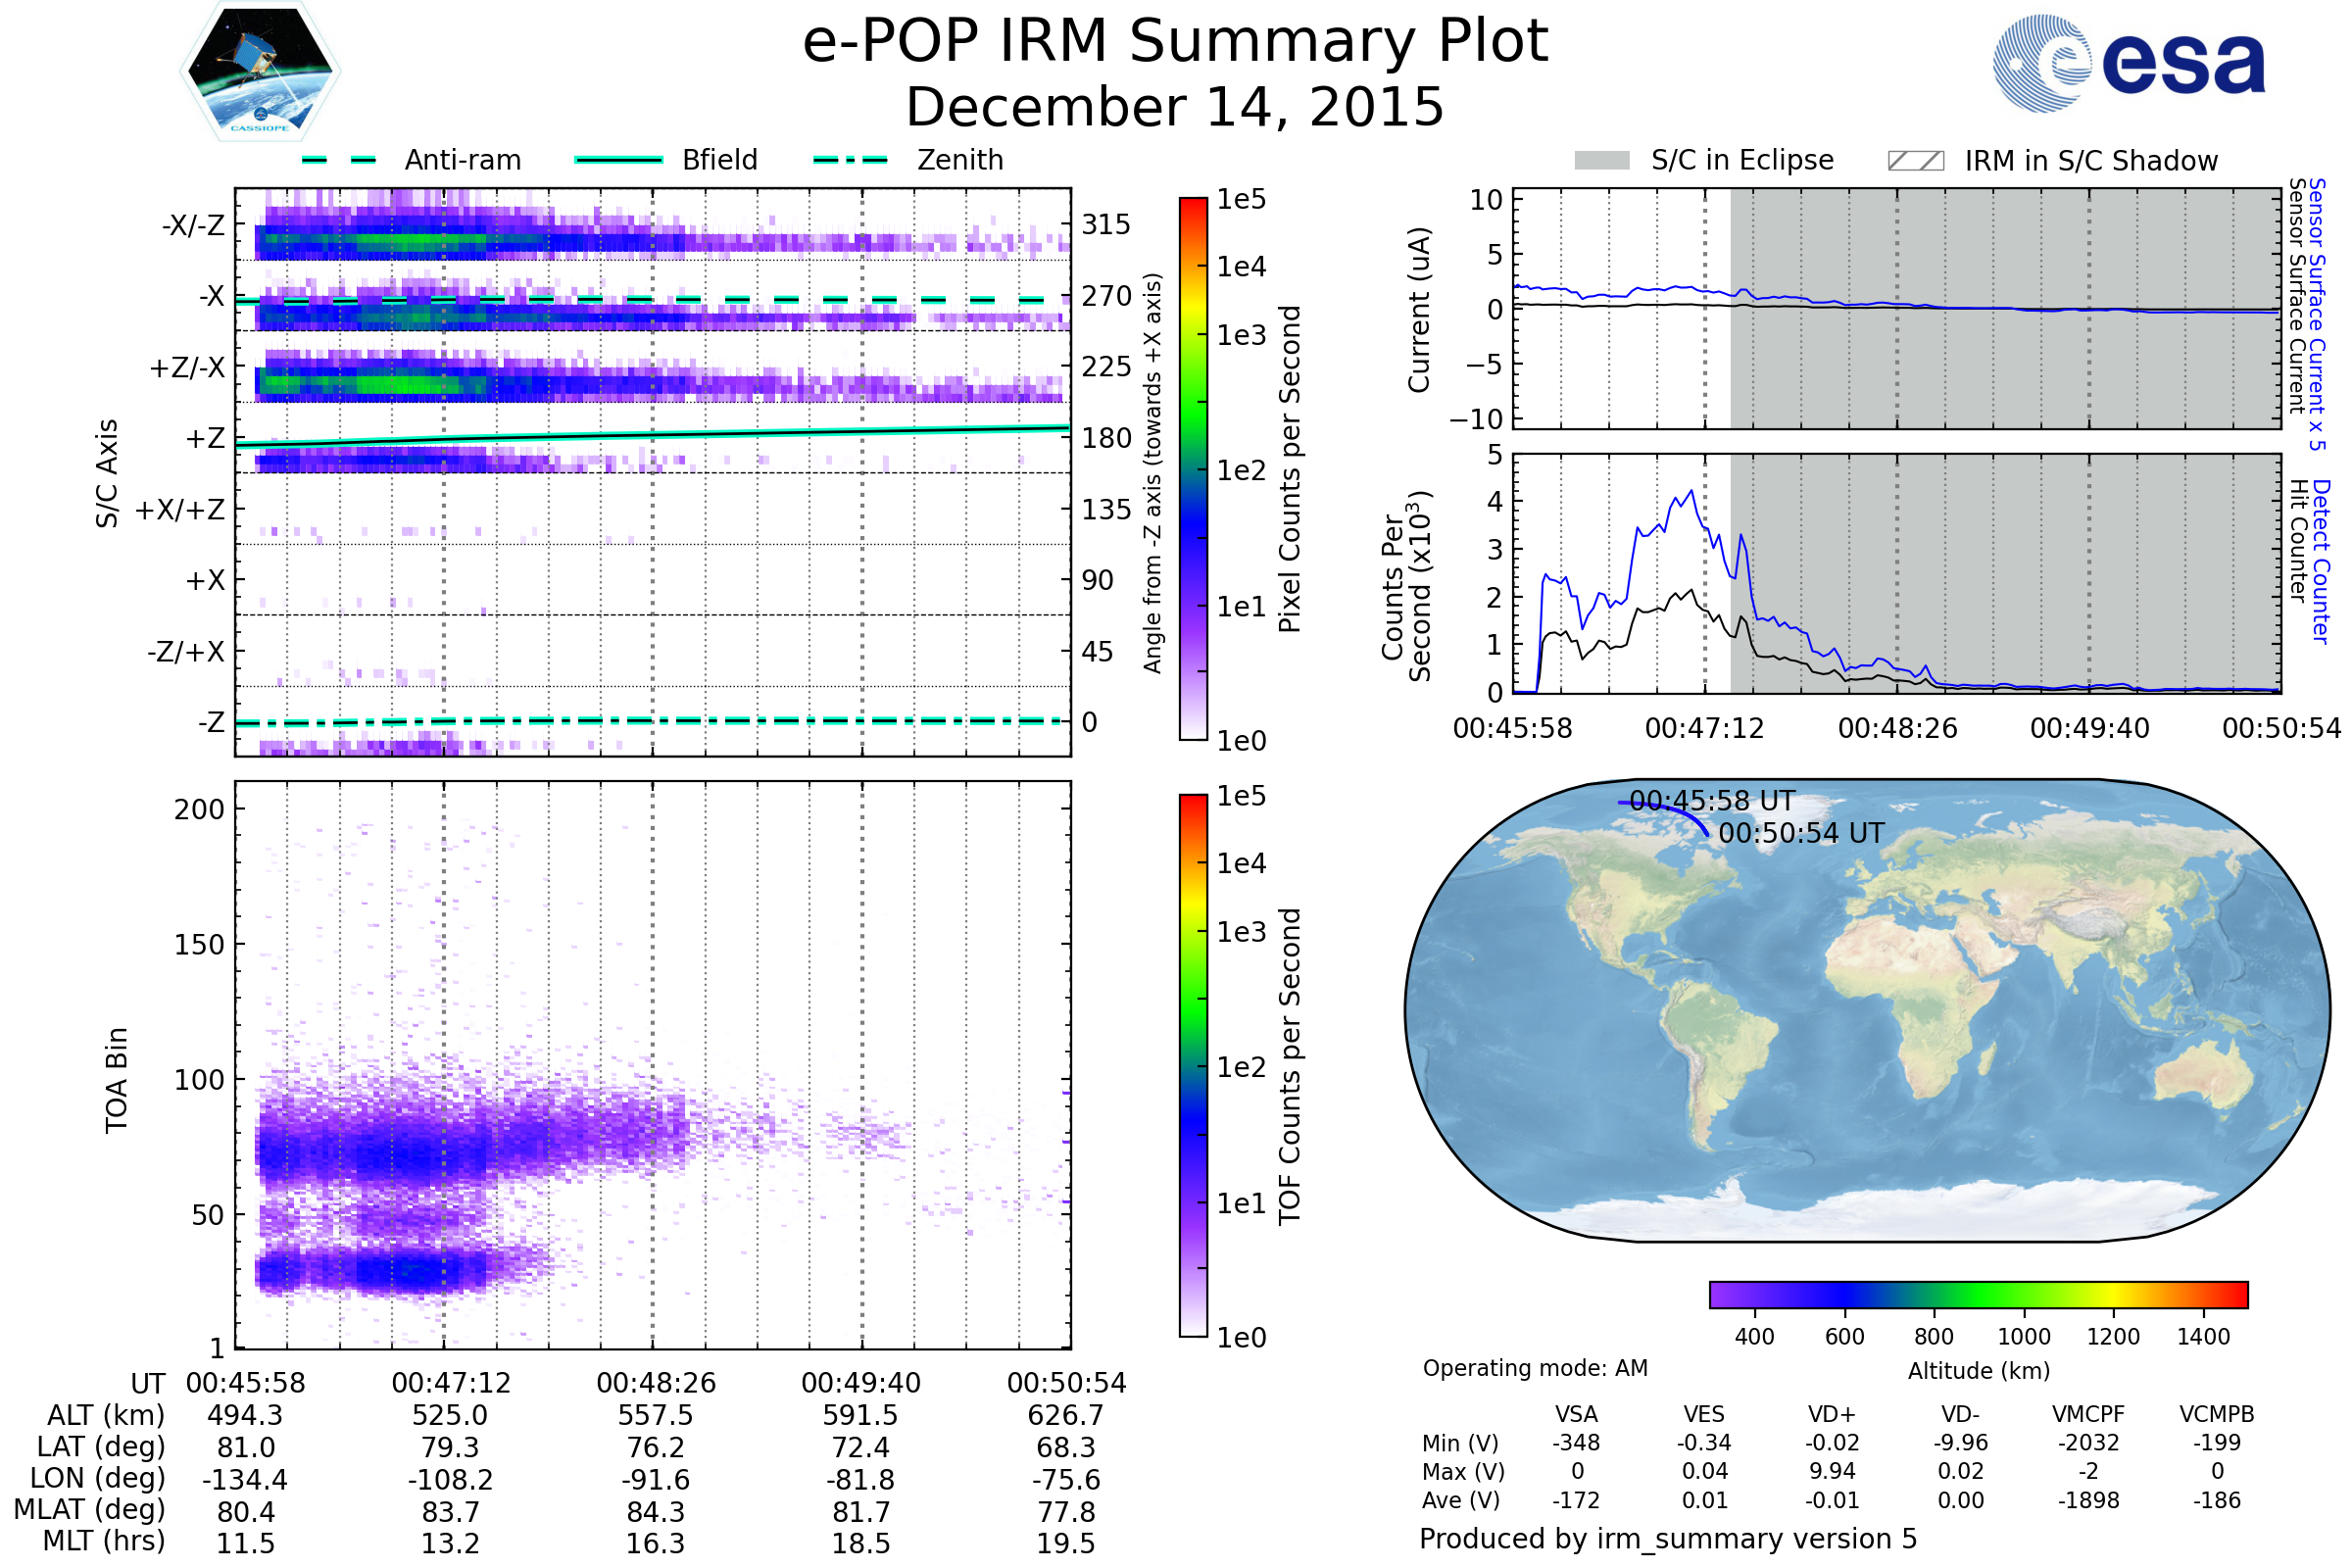Click the TOF Counts per Second colorbar
2352x1568 pixels.
[x=1193, y=1066]
